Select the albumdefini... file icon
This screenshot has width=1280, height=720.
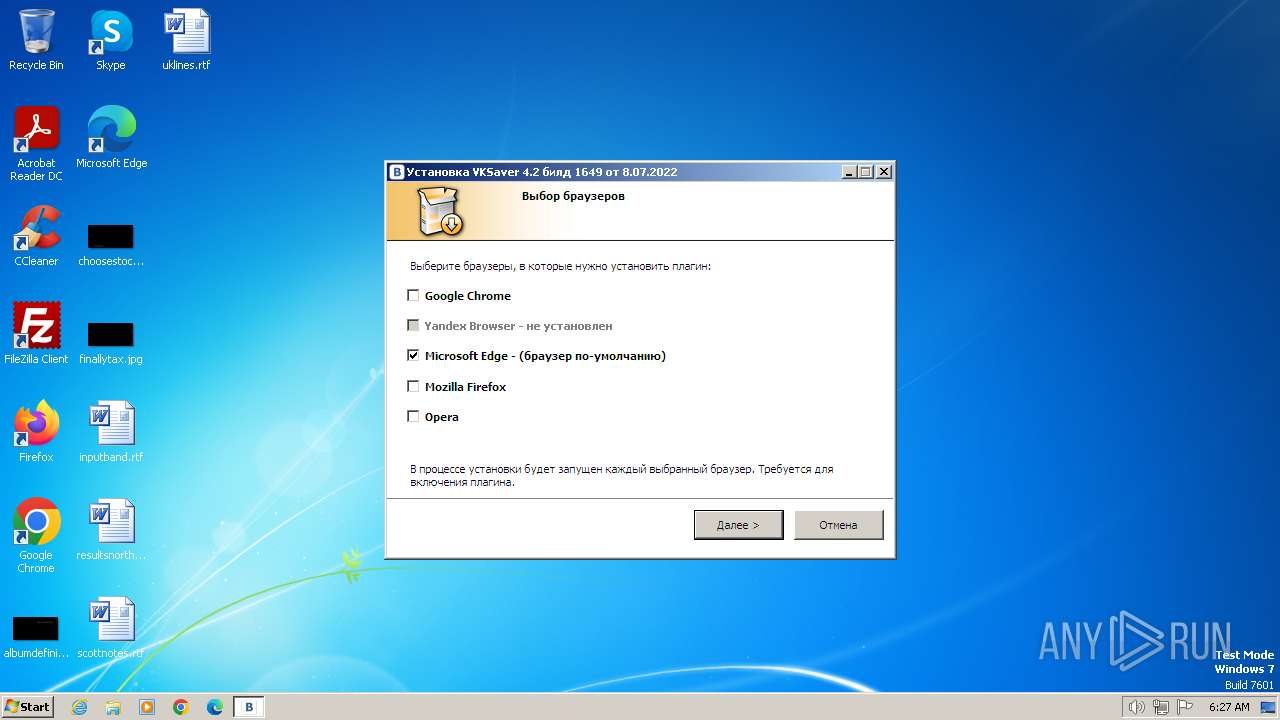pos(36,637)
